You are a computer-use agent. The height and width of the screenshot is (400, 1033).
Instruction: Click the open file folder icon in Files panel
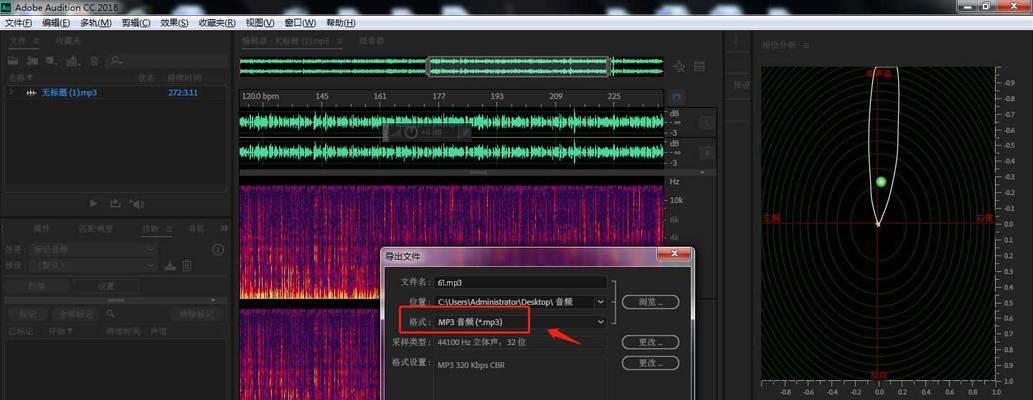click(13, 61)
